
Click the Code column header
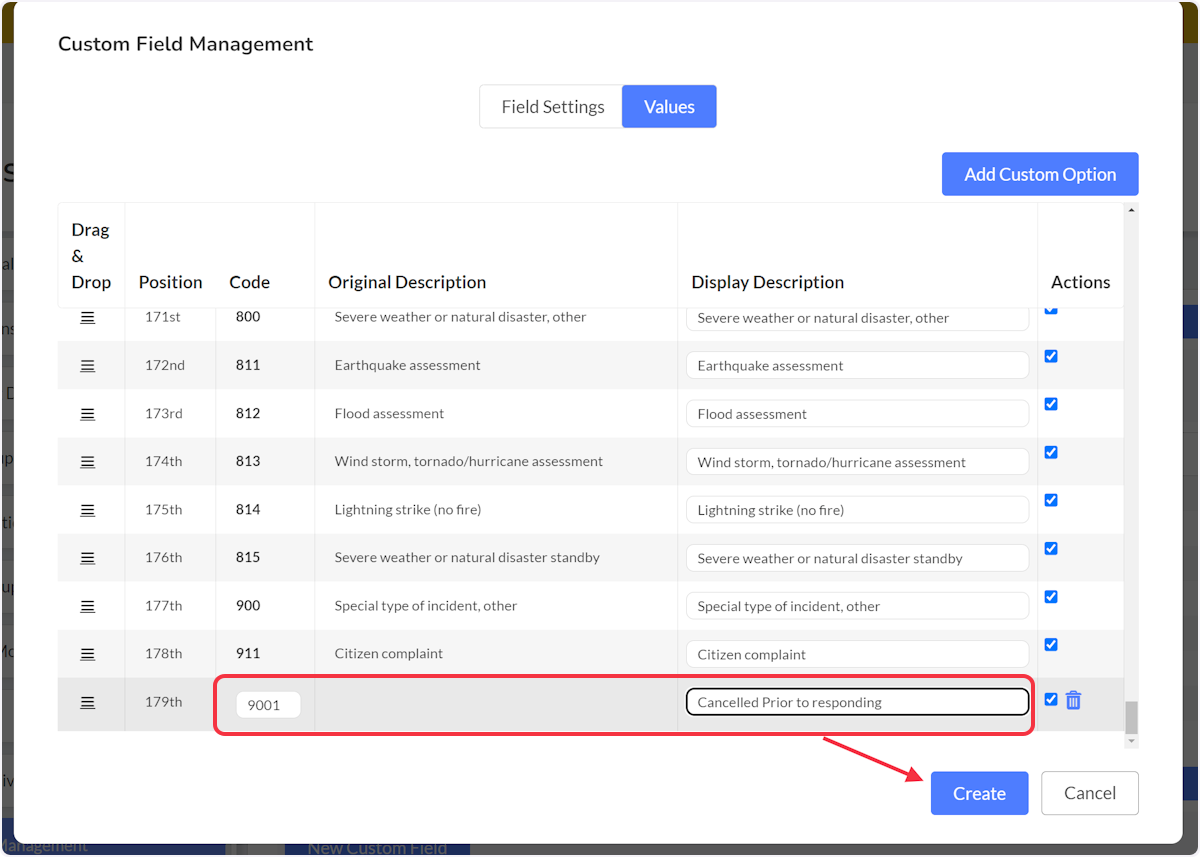click(x=249, y=282)
